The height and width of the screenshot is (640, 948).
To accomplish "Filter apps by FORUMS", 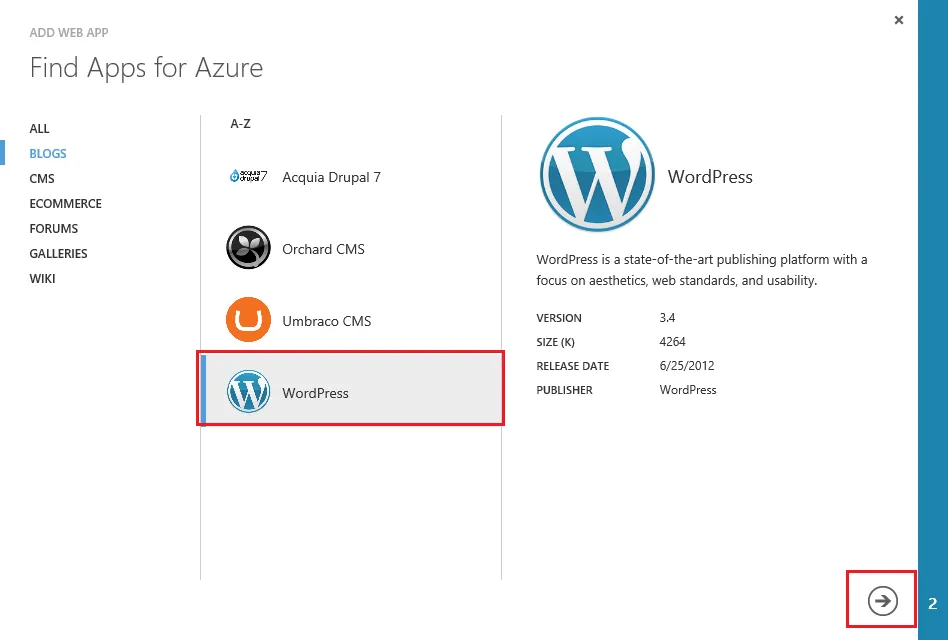I will point(54,229).
